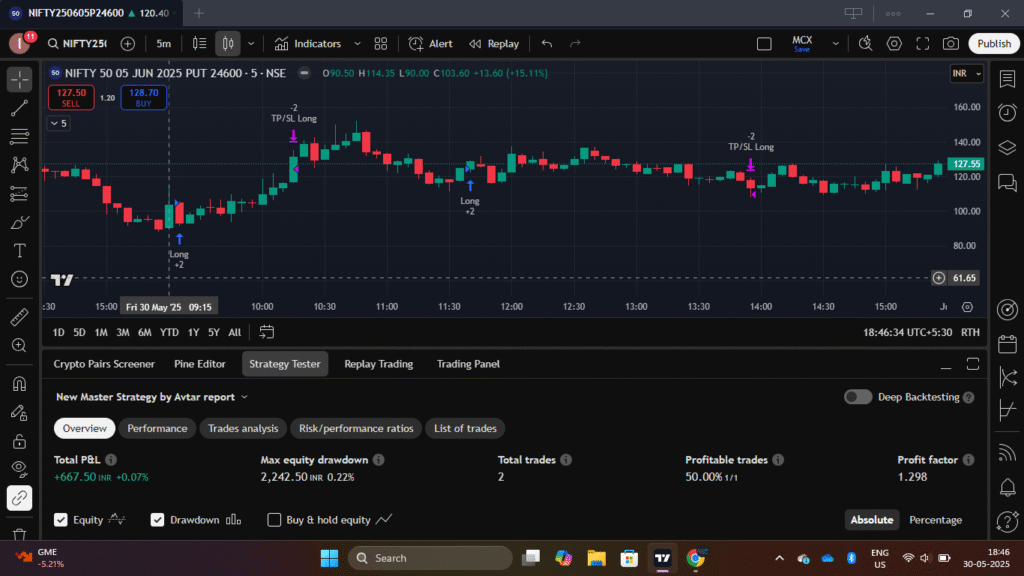The height and width of the screenshot is (576, 1024).
Task: Open the Trading Panel tab
Action: click(x=468, y=364)
